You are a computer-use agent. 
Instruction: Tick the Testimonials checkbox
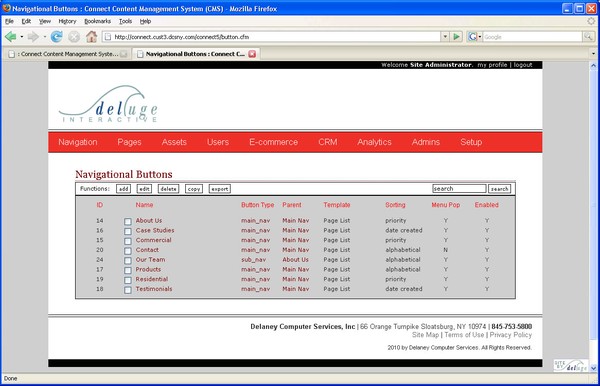pos(128,290)
